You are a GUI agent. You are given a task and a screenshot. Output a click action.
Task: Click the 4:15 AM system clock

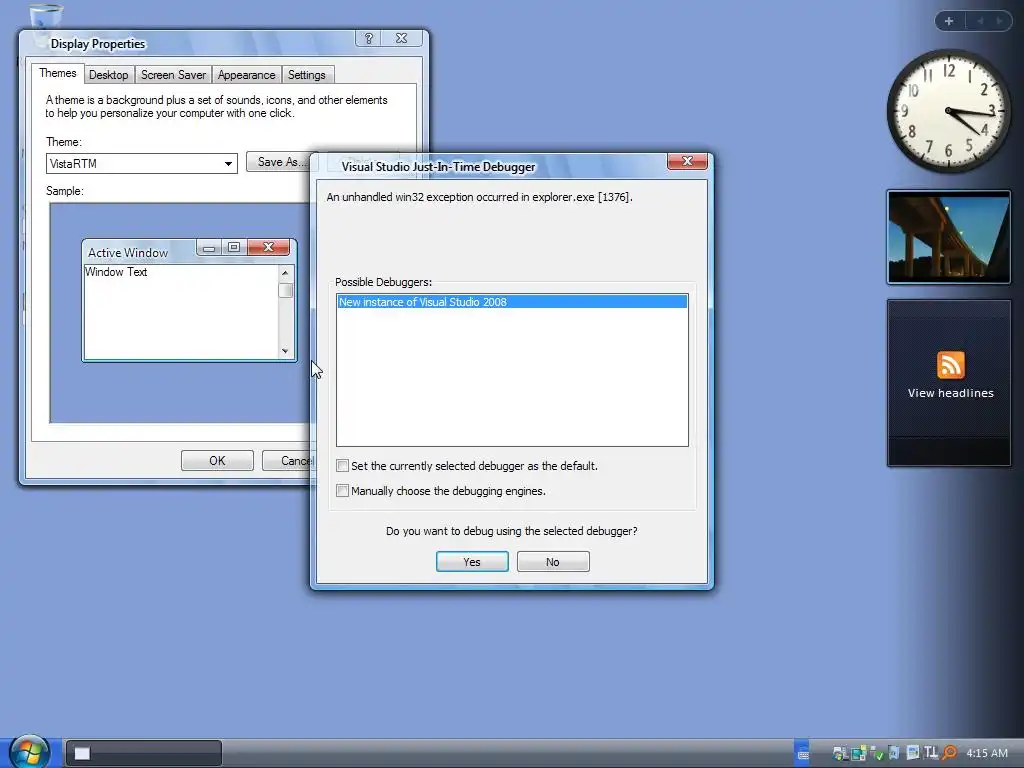click(987, 753)
